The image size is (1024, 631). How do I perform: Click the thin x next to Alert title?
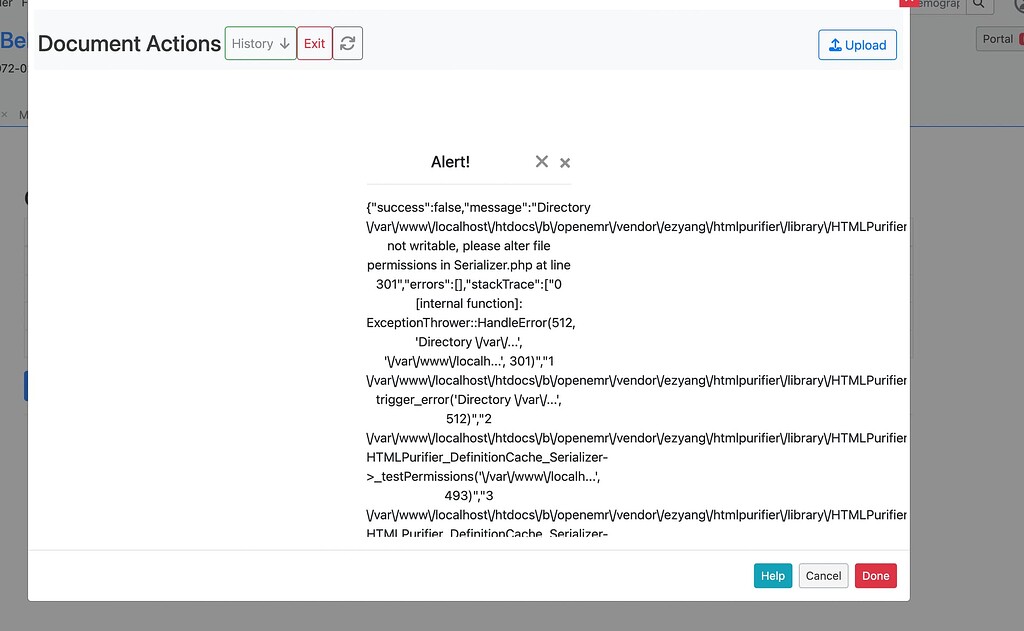pyautogui.click(x=565, y=162)
